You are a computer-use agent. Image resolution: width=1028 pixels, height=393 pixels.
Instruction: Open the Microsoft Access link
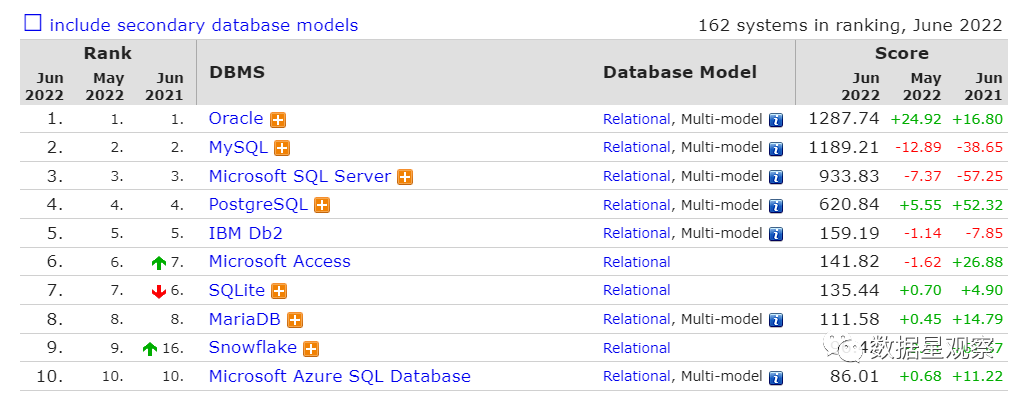pos(280,261)
